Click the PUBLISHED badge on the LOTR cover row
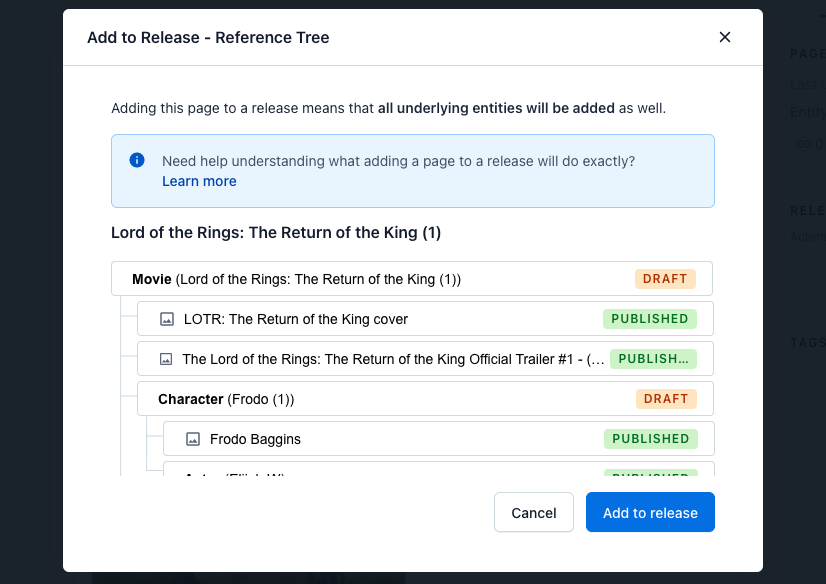 click(650, 319)
